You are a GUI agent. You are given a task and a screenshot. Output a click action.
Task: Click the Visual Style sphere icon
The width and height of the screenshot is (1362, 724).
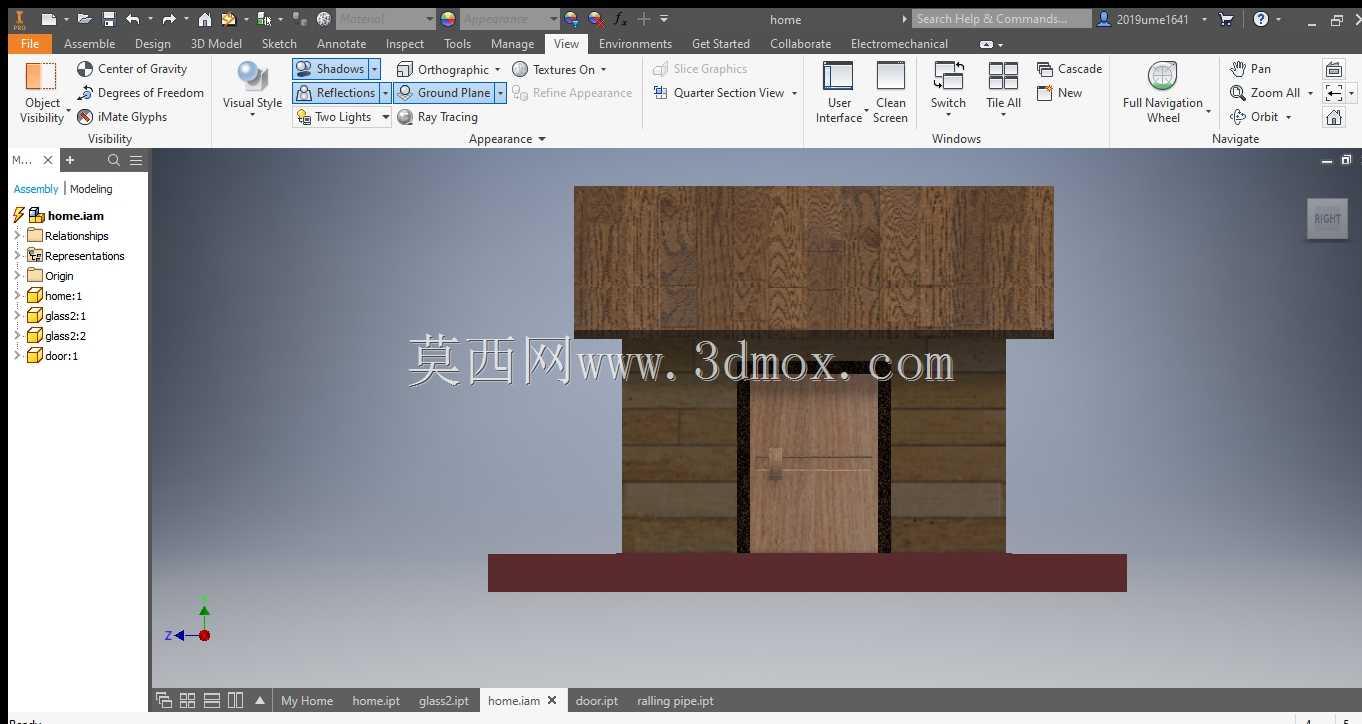point(252,76)
